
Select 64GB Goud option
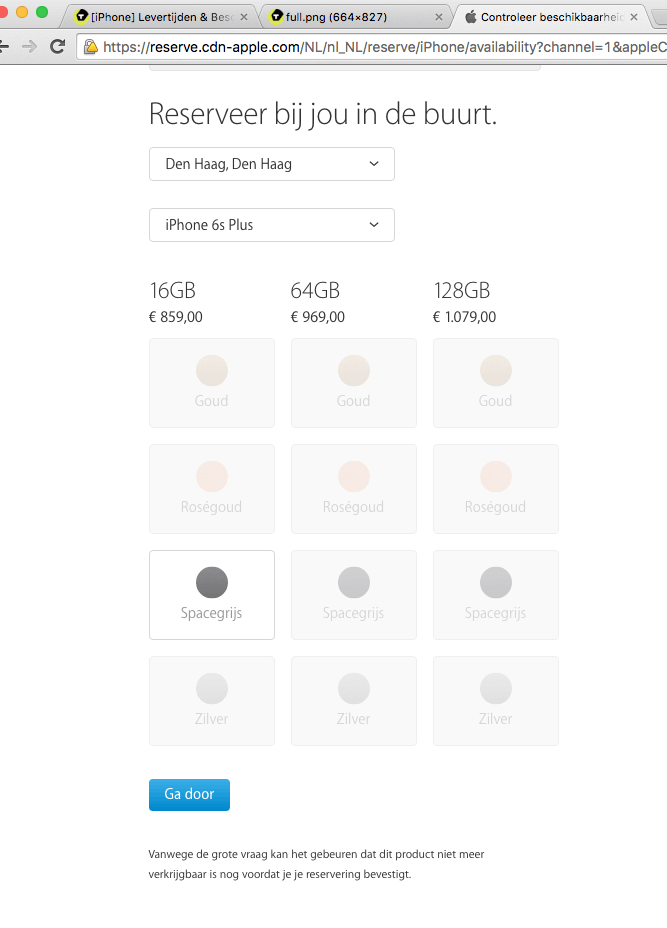[354, 383]
